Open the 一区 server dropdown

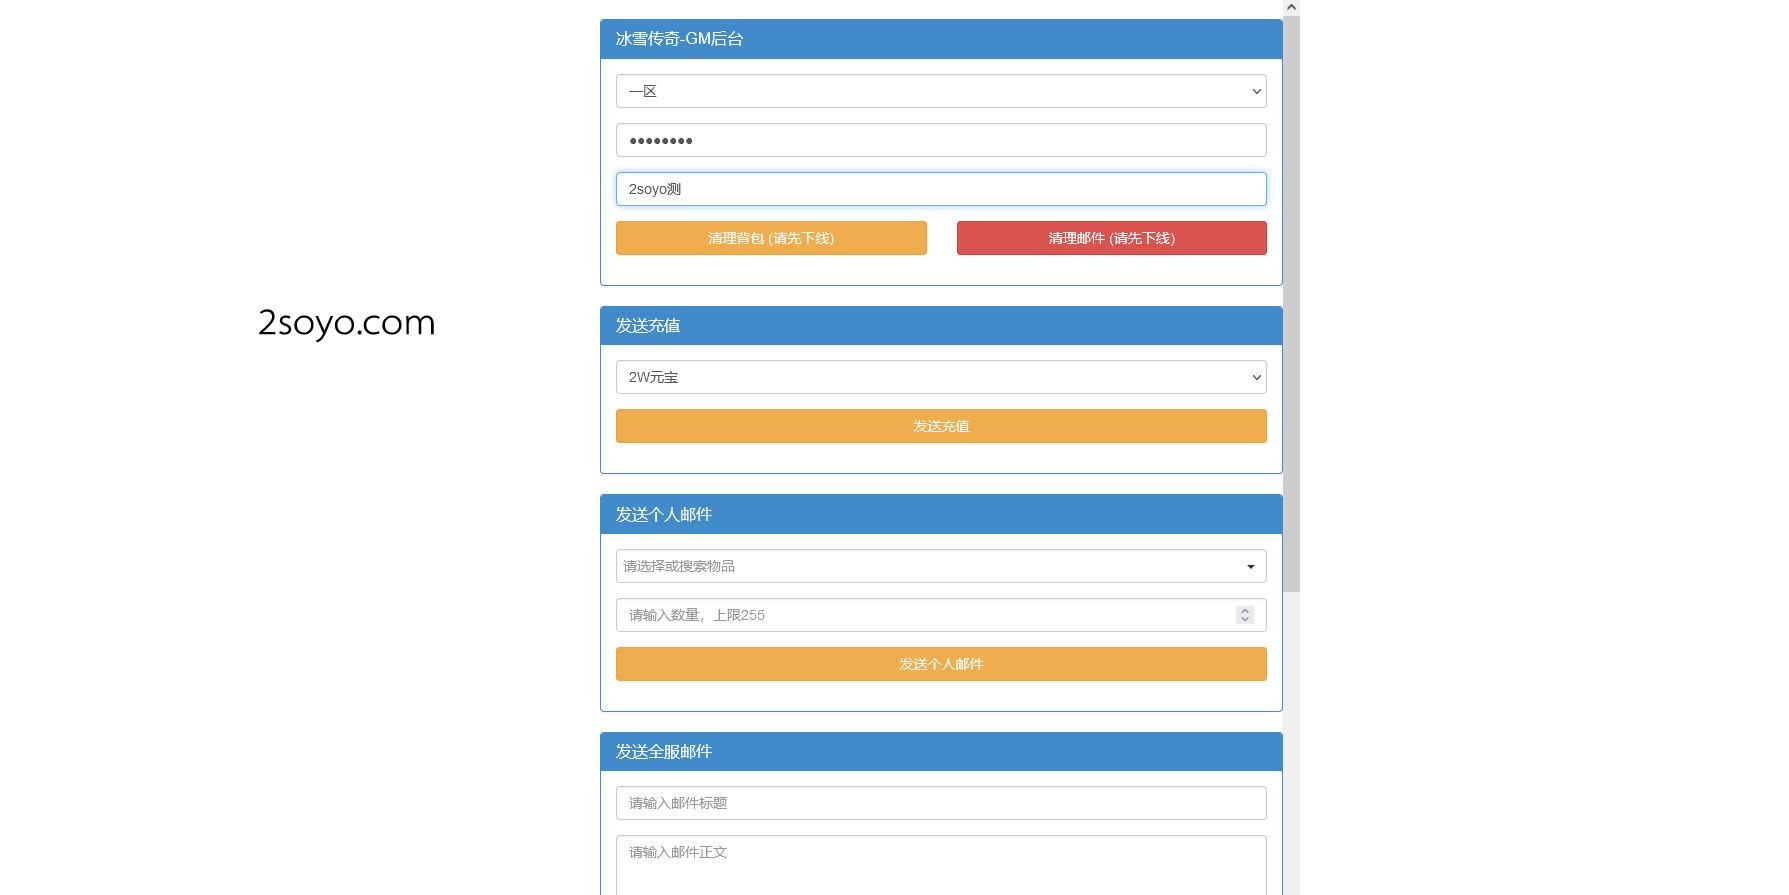pyautogui.click(x=941, y=91)
